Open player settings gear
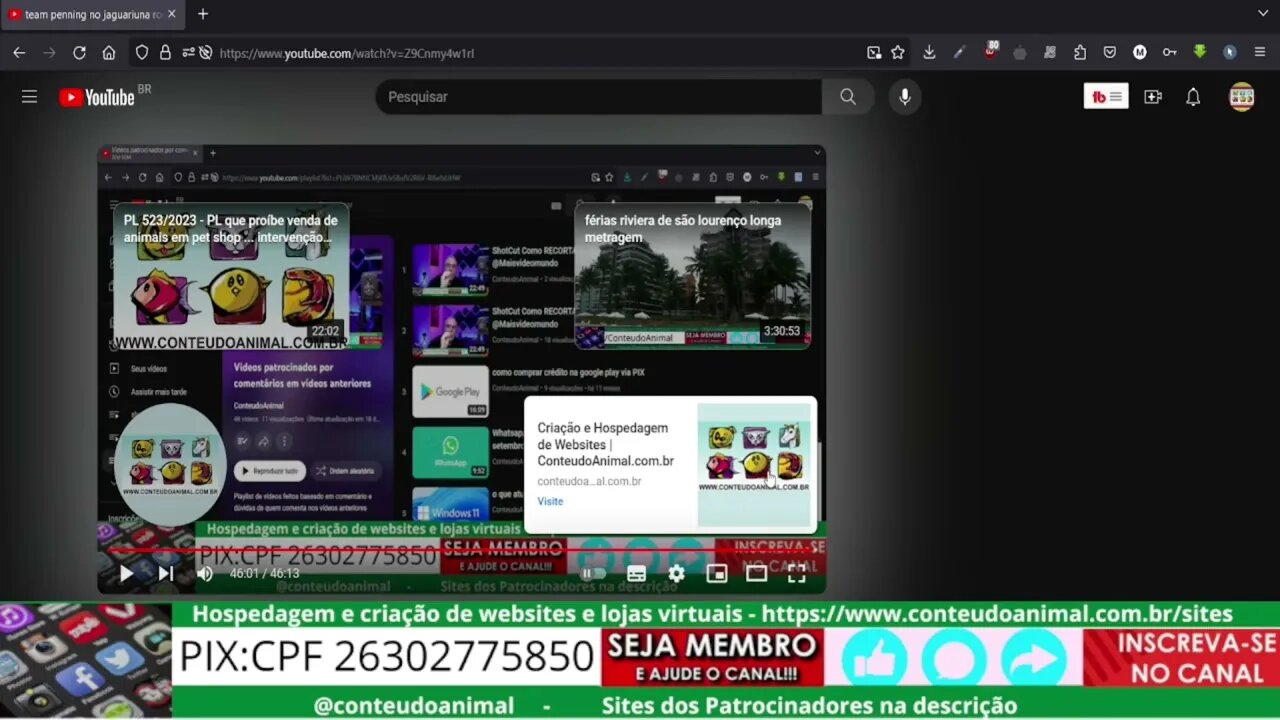1280x720 pixels. 677,574
